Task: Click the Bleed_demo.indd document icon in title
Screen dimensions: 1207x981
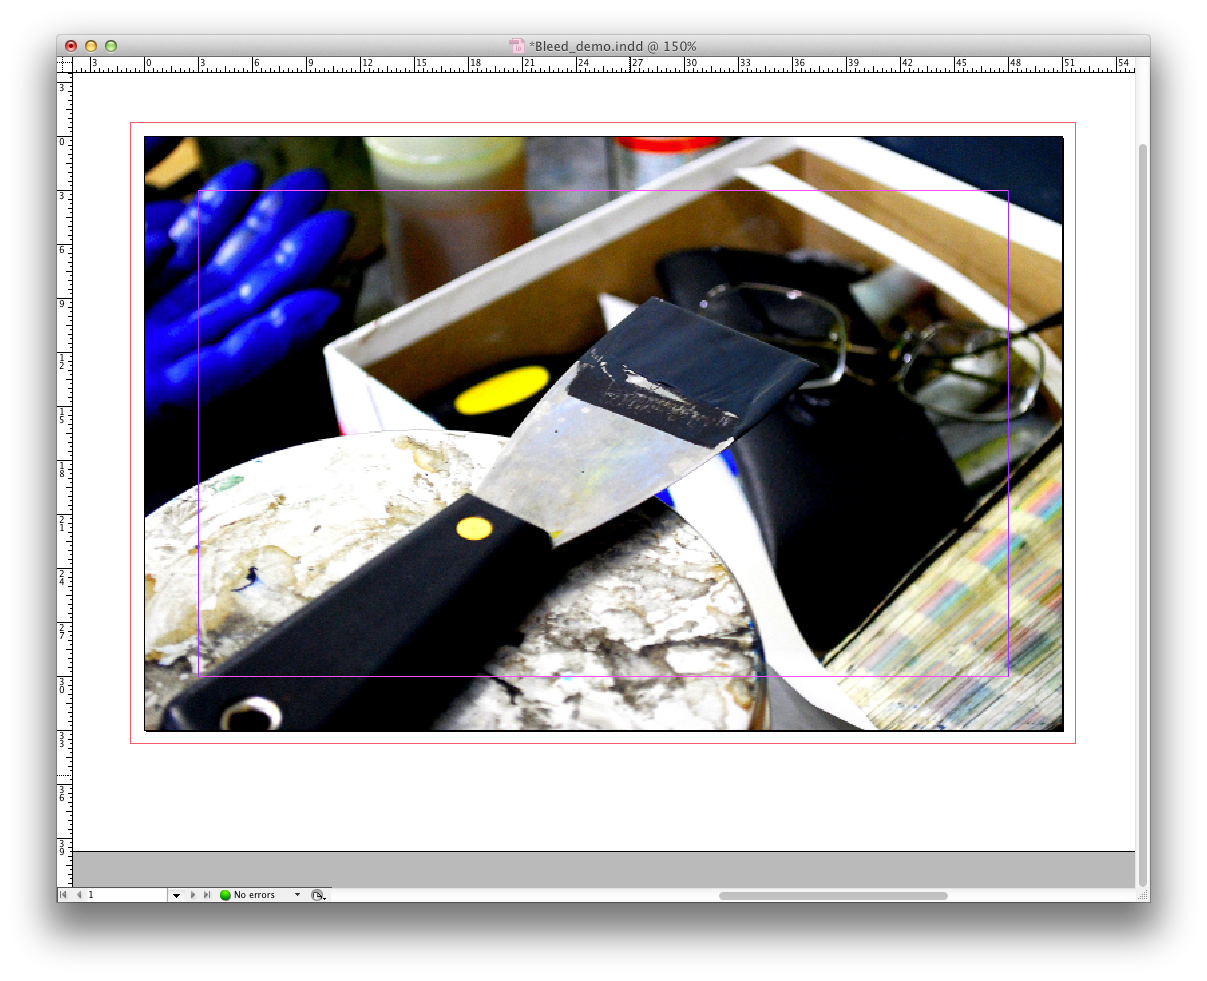Action: (x=517, y=46)
